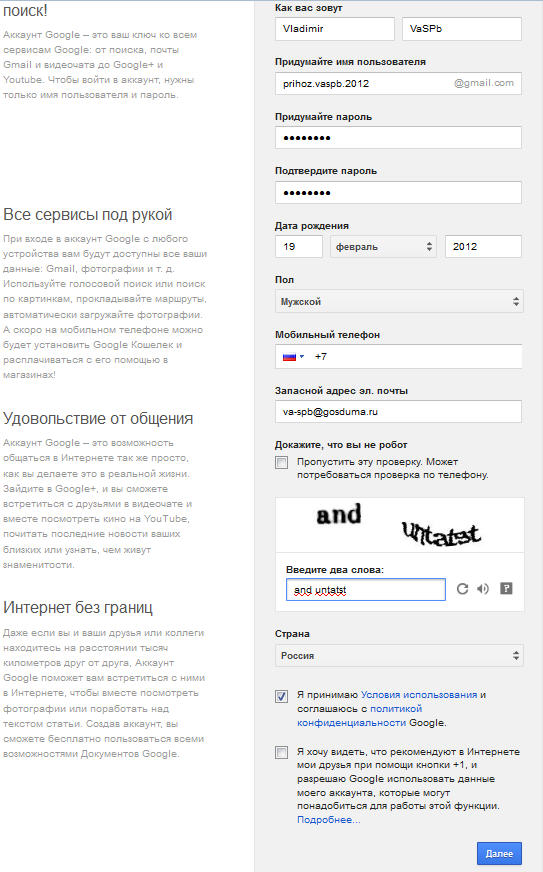Open the birth month dropdown showing февраль
Image resolution: width=543 pixels, height=872 pixels.
[x=383, y=246]
